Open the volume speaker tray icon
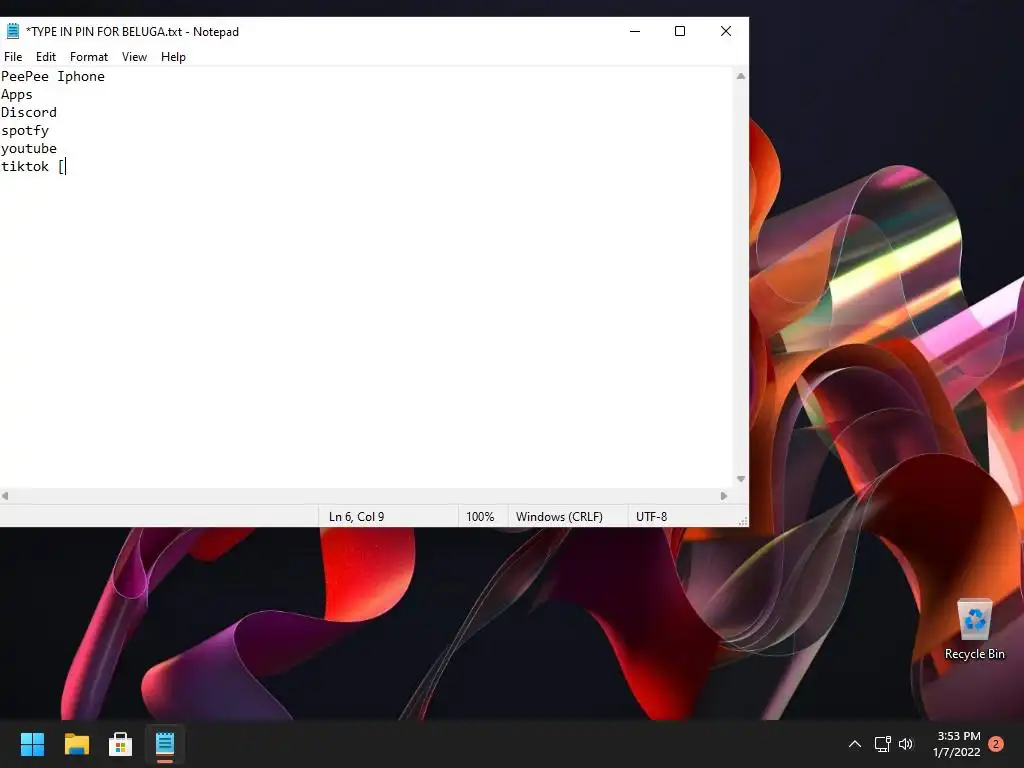The height and width of the screenshot is (768, 1024). (906, 744)
